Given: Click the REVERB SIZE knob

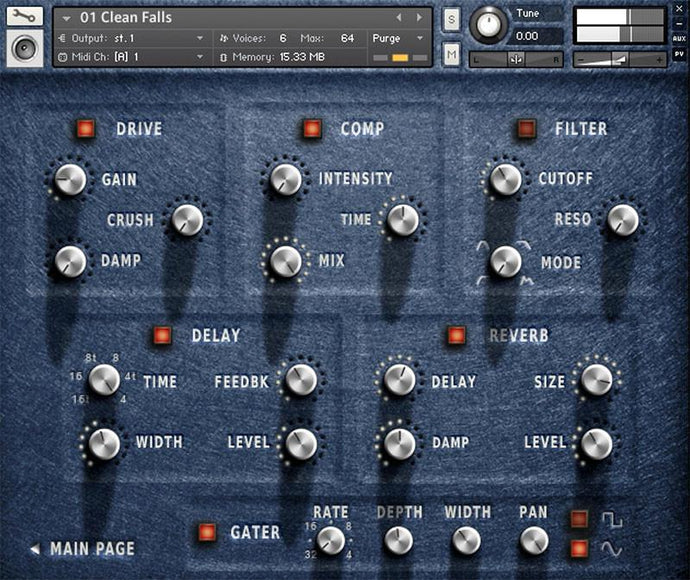Looking at the screenshot, I should 596,380.
